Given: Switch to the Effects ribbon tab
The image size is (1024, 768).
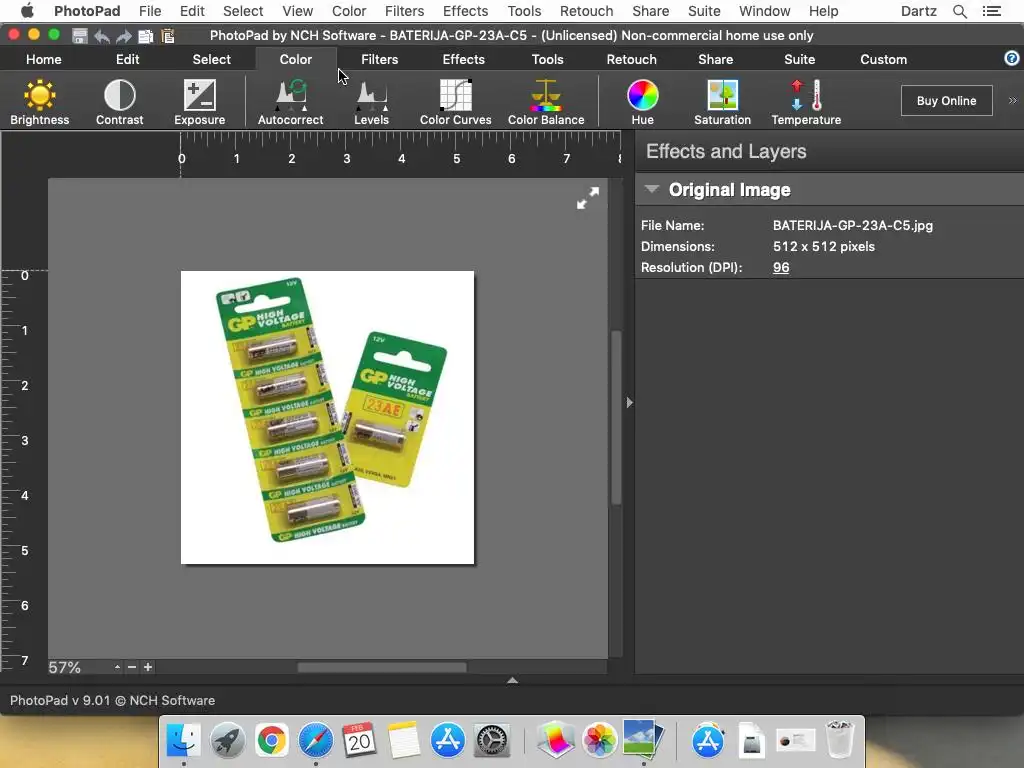Looking at the screenshot, I should 464,59.
